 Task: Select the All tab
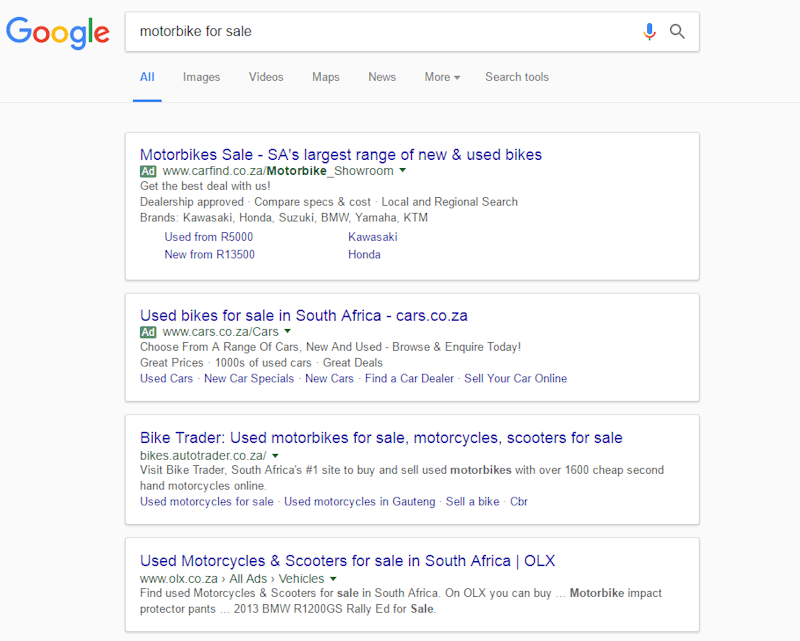point(147,77)
